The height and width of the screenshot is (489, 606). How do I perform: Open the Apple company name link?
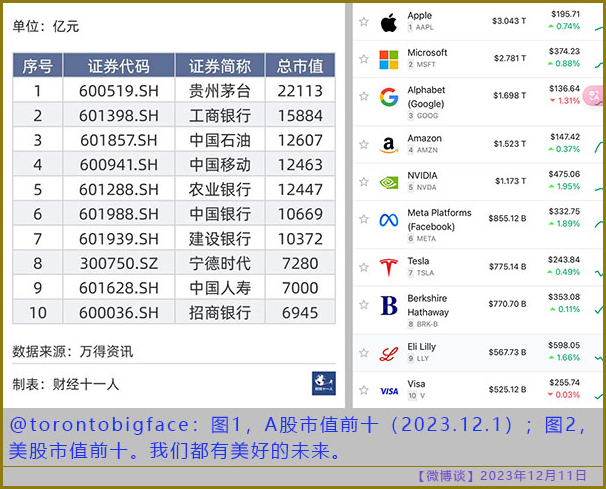420,15
